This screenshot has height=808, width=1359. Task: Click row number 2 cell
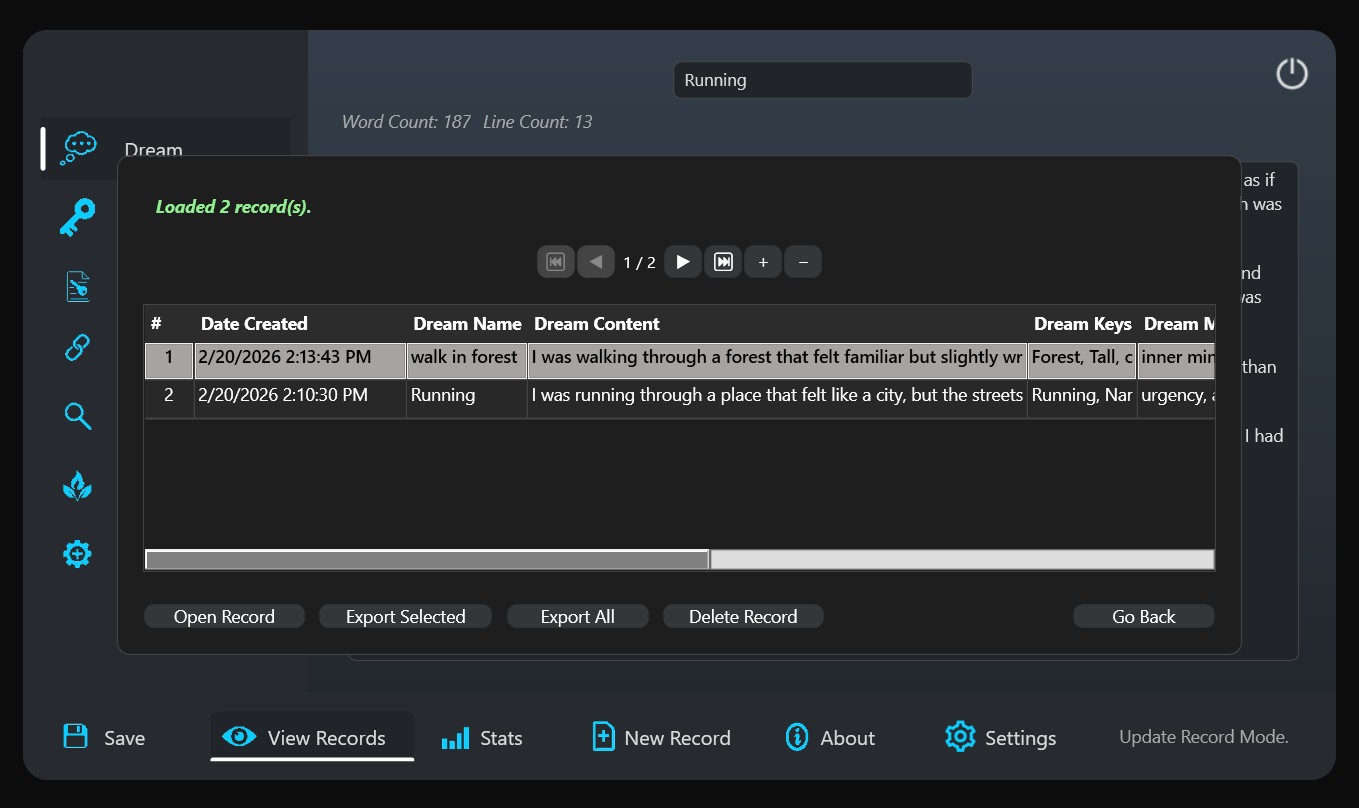(x=169, y=398)
